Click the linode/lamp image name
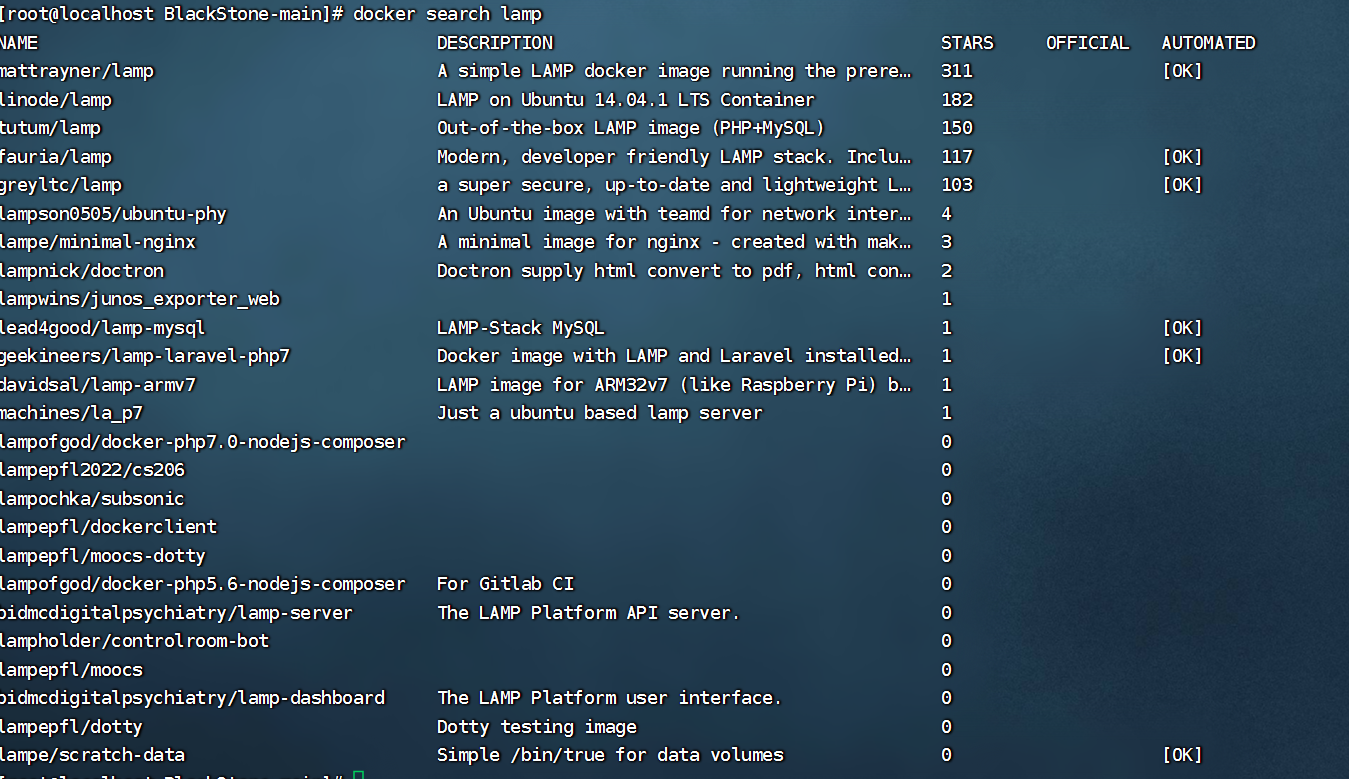The height and width of the screenshot is (779, 1349). point(56,100)
